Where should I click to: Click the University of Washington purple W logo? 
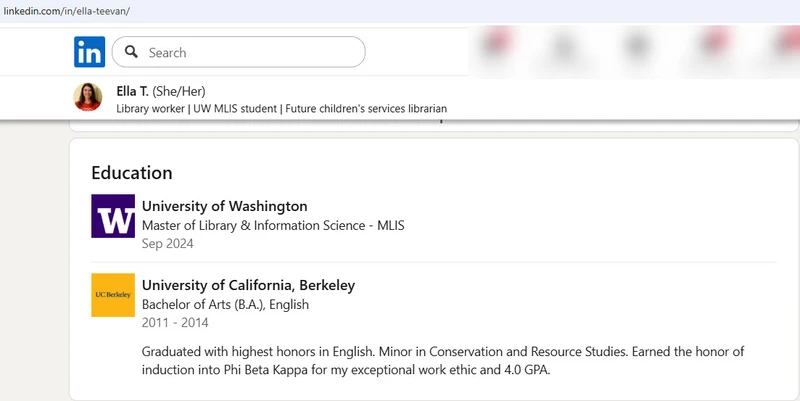pos(113,216)
